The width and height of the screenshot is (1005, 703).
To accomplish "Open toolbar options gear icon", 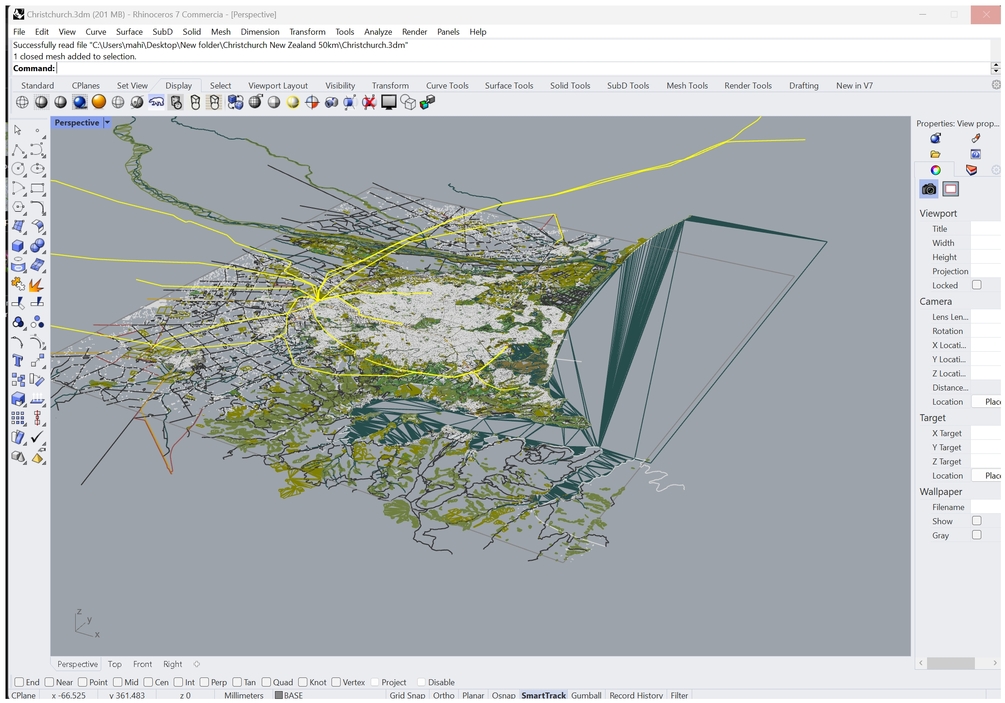I will (995, 85).
